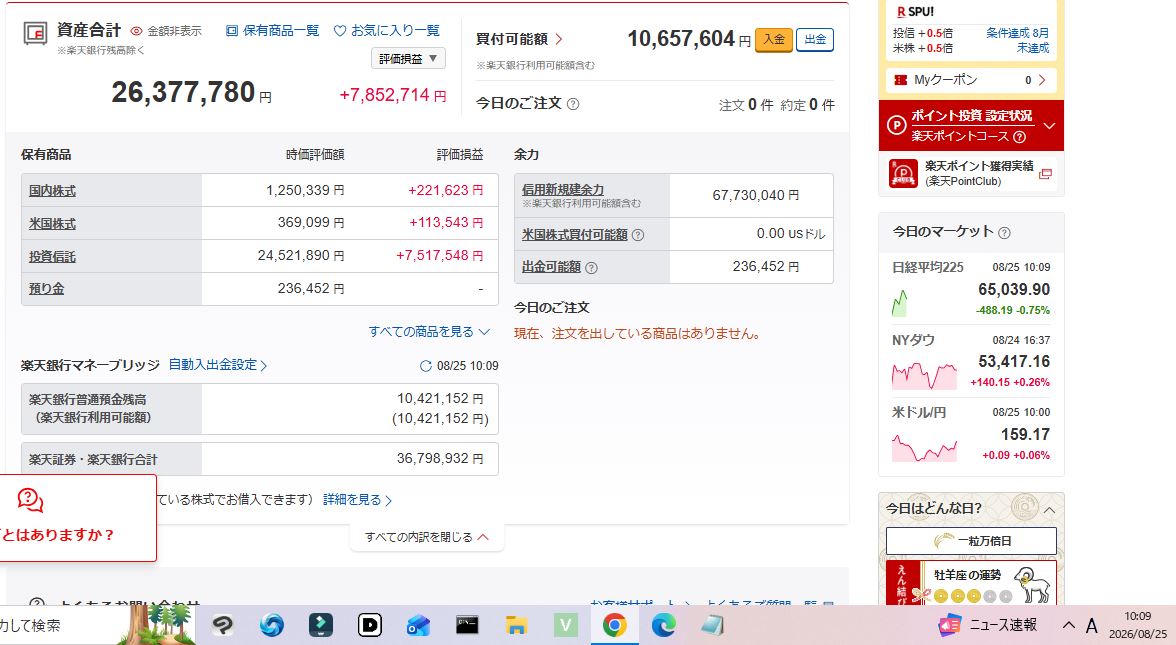Viewport: 1176px width, 645px height.
Task: Open 米ドル/円 mini chart
Action: 924,447
